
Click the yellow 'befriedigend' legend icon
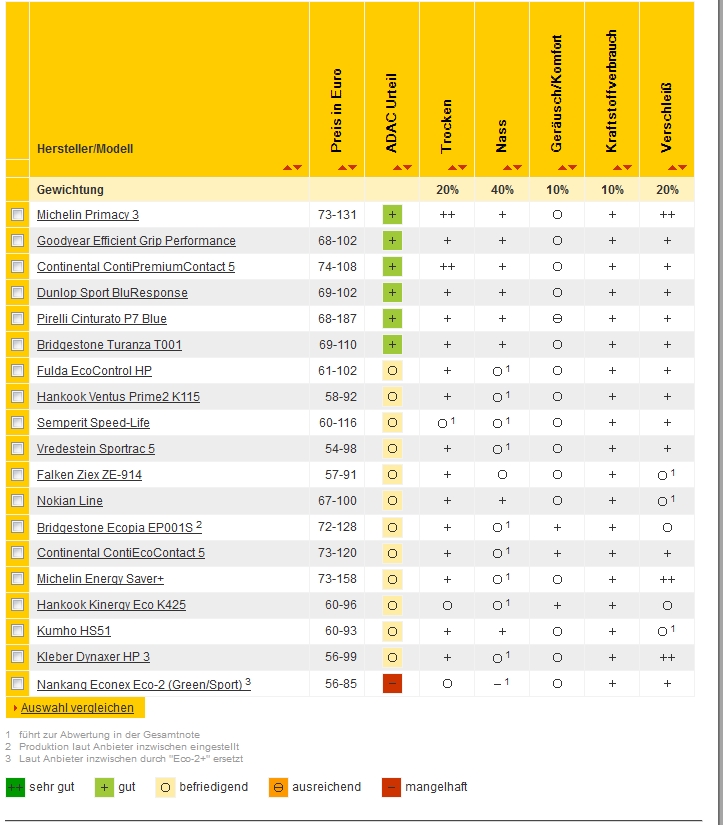pos(165,787)
